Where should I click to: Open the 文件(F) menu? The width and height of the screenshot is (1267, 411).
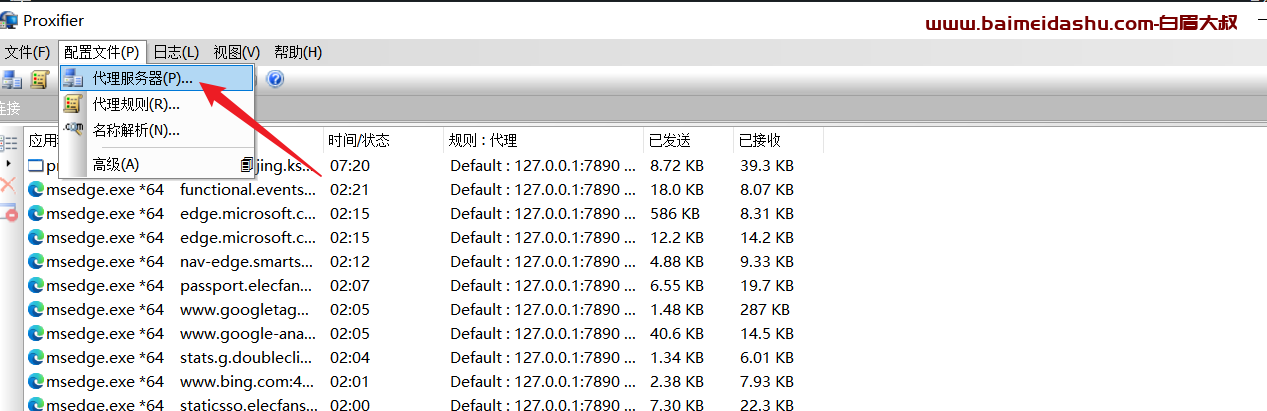[27, 52]
